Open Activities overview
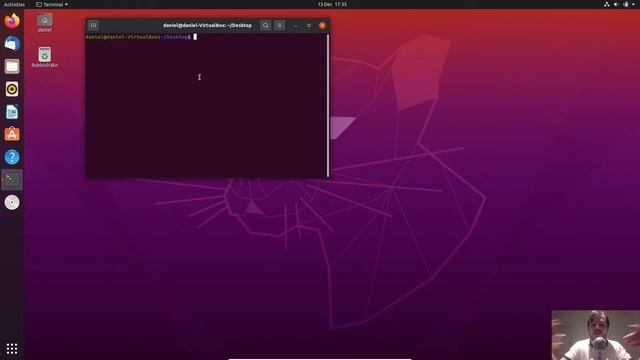This screenshot has width=640, height=360. click(x=14, y=4)
